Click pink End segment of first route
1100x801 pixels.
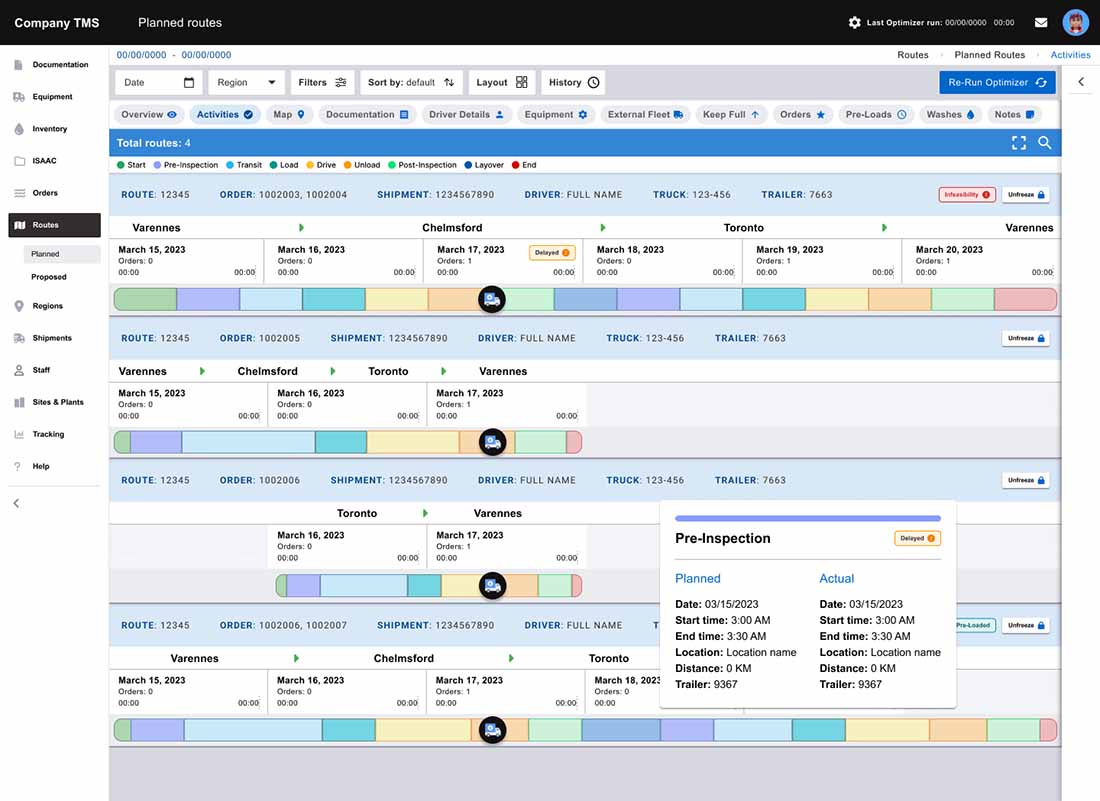1026,299
